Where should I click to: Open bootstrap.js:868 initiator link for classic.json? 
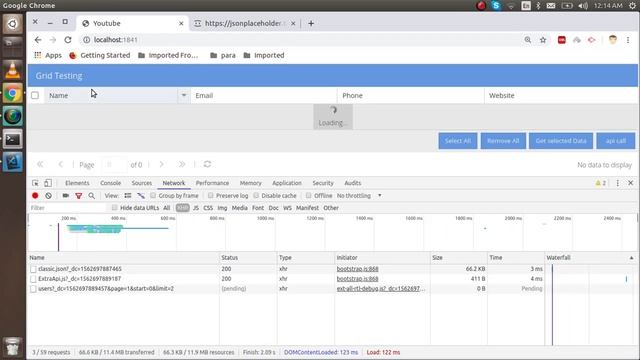pyautogui.click(x=358, y=269)
